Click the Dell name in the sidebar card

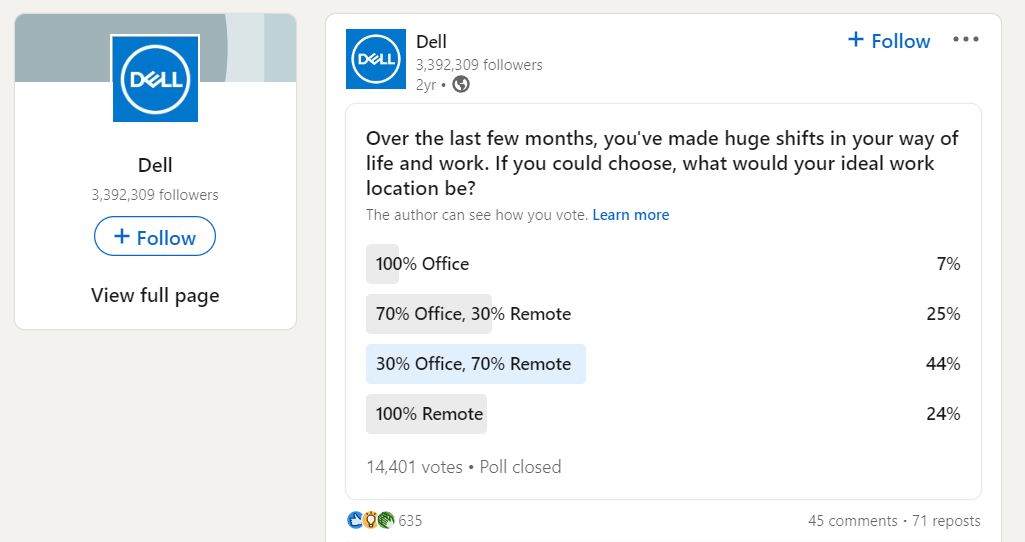pos(155,166)
